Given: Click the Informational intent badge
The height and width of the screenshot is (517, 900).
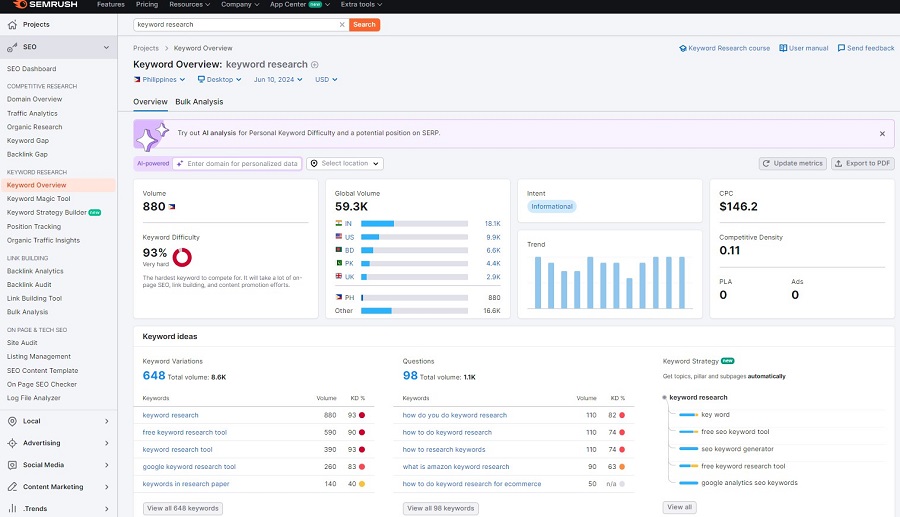Looking at the screenshot, I should (x=552, y=207).
